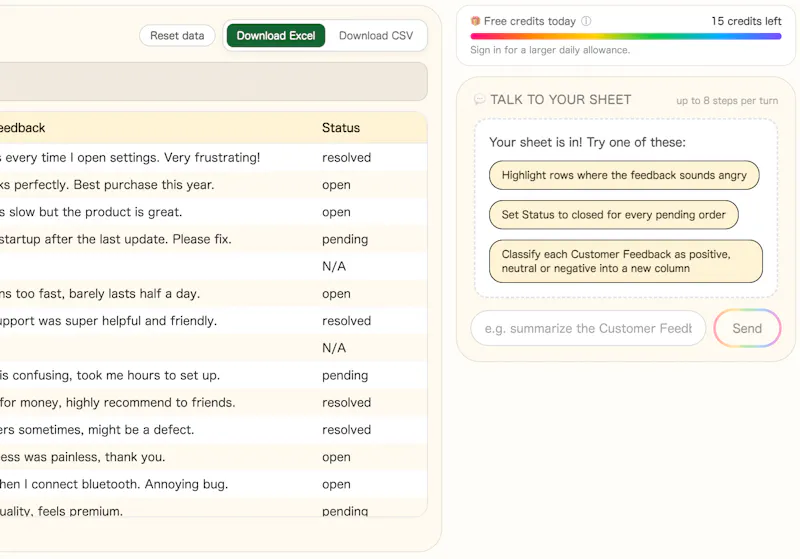Click the Status column header
Viewport: 800px width, 559px height.
click(x=341, y=128)
